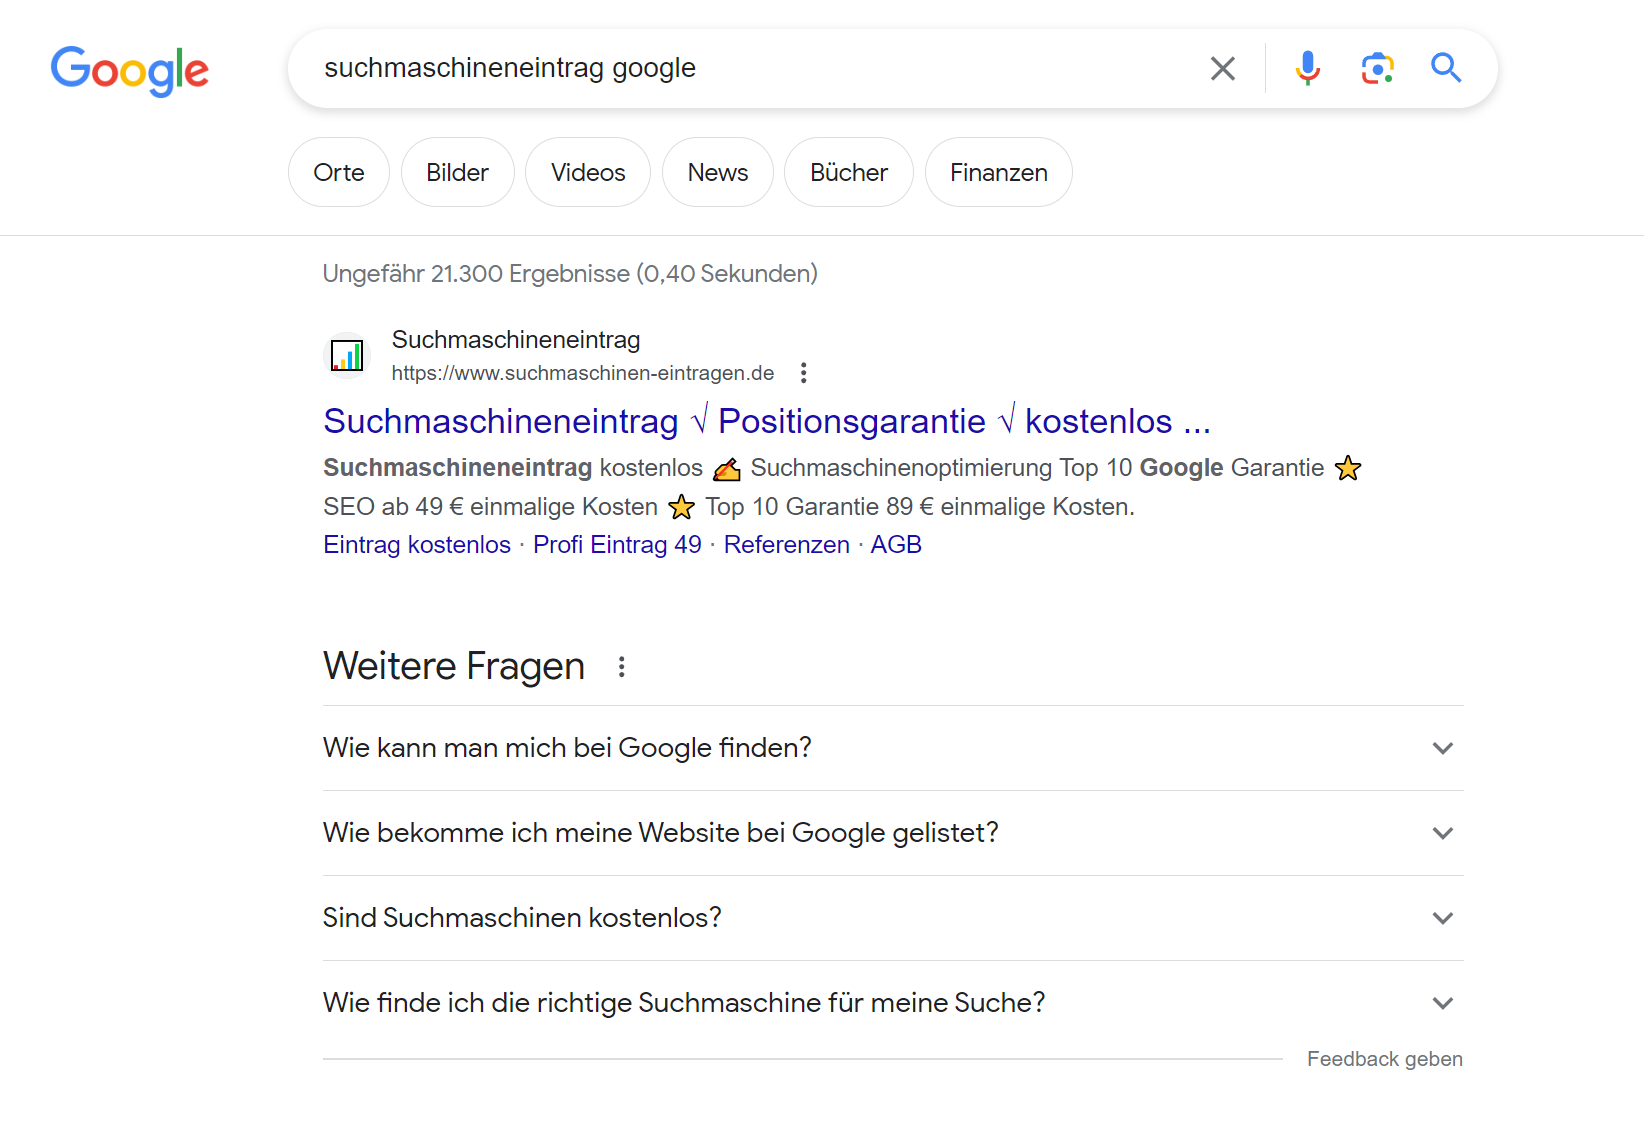This screenshot has height=1136, width=1644.
Task: Open the Orte filter
Action: tap(339, 173)
